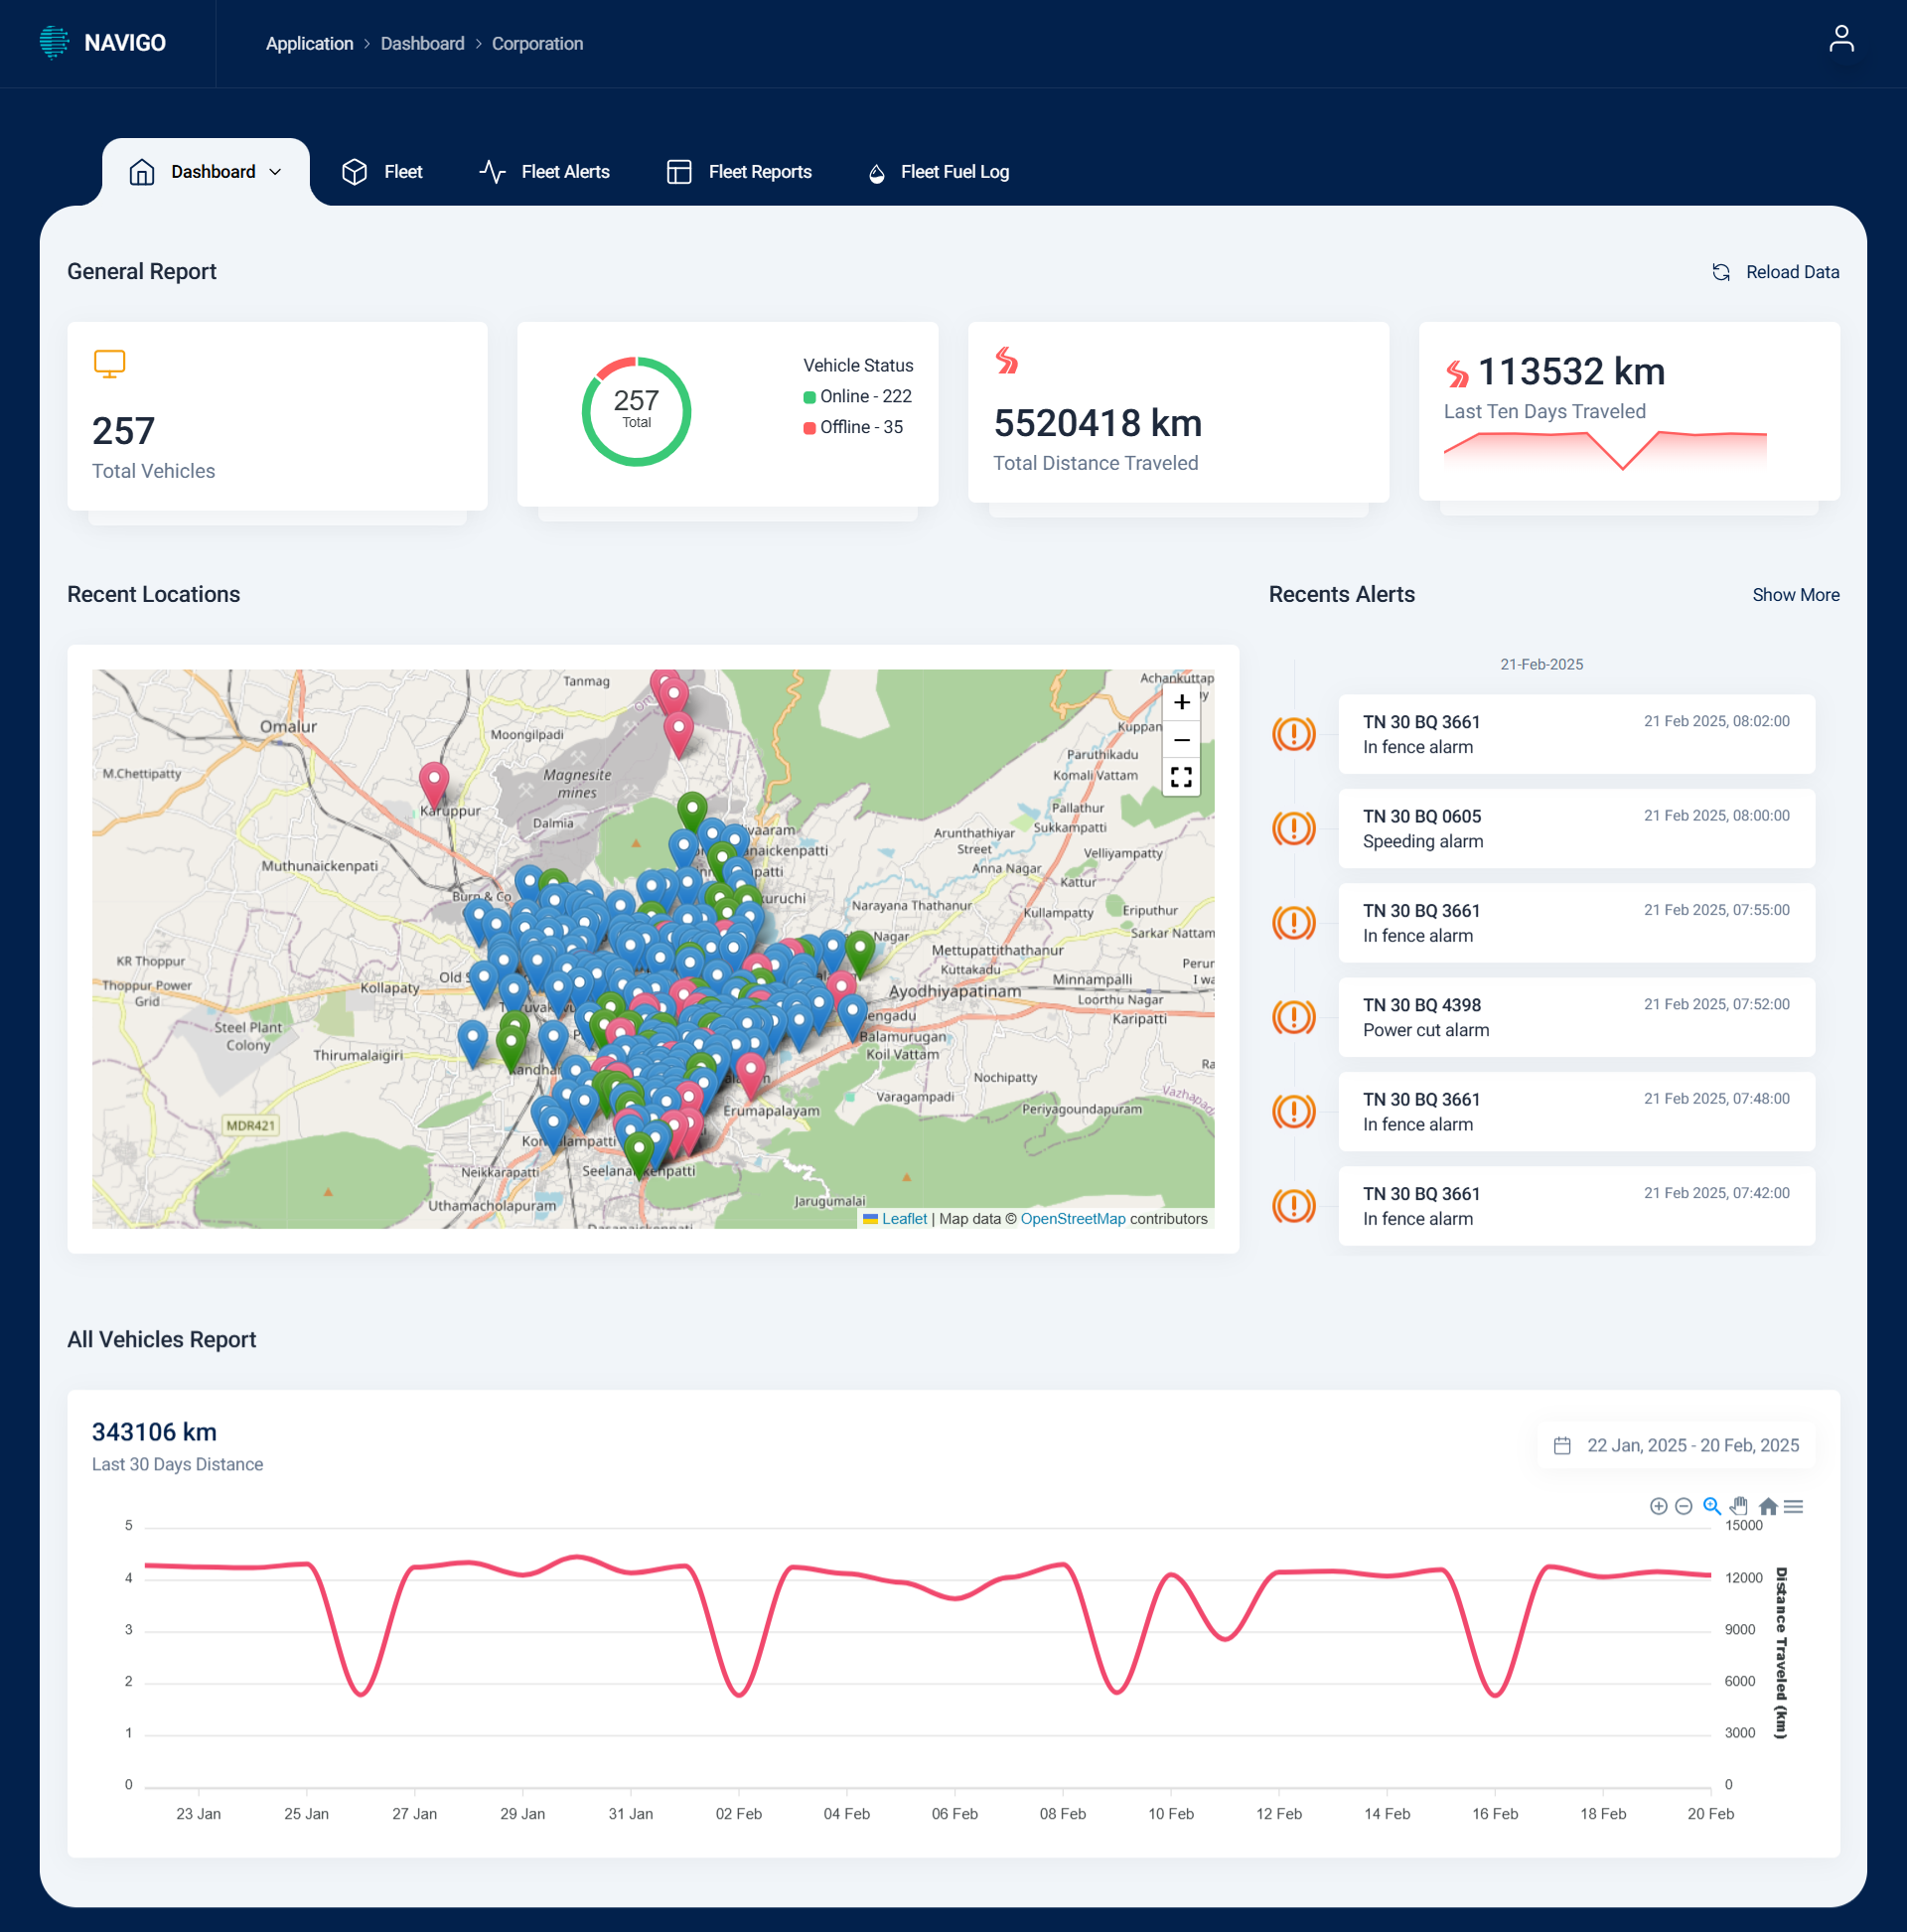1907x1932 pixels.
Task: Open the user profile icon
Action: (1840, 40)
